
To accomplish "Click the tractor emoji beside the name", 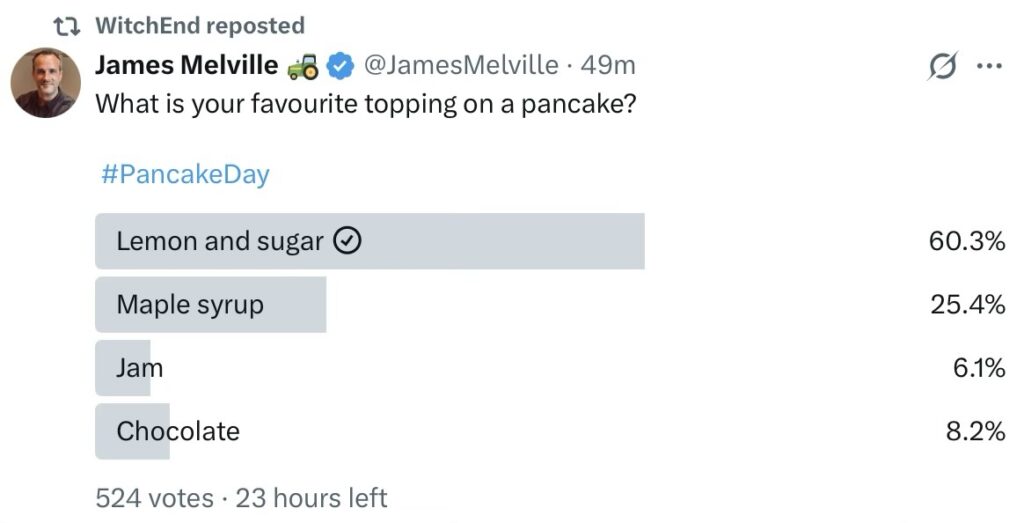I will [303, 66].
